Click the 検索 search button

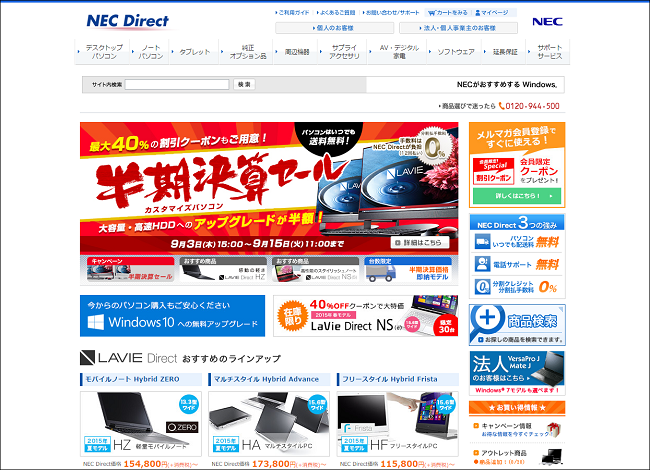pos(244,85)
